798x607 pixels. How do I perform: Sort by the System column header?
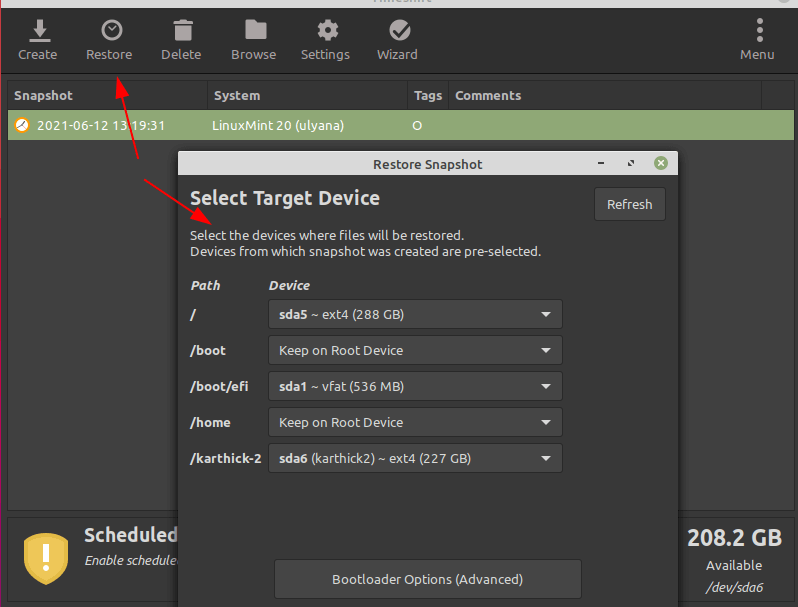click(x=307, y=95)
